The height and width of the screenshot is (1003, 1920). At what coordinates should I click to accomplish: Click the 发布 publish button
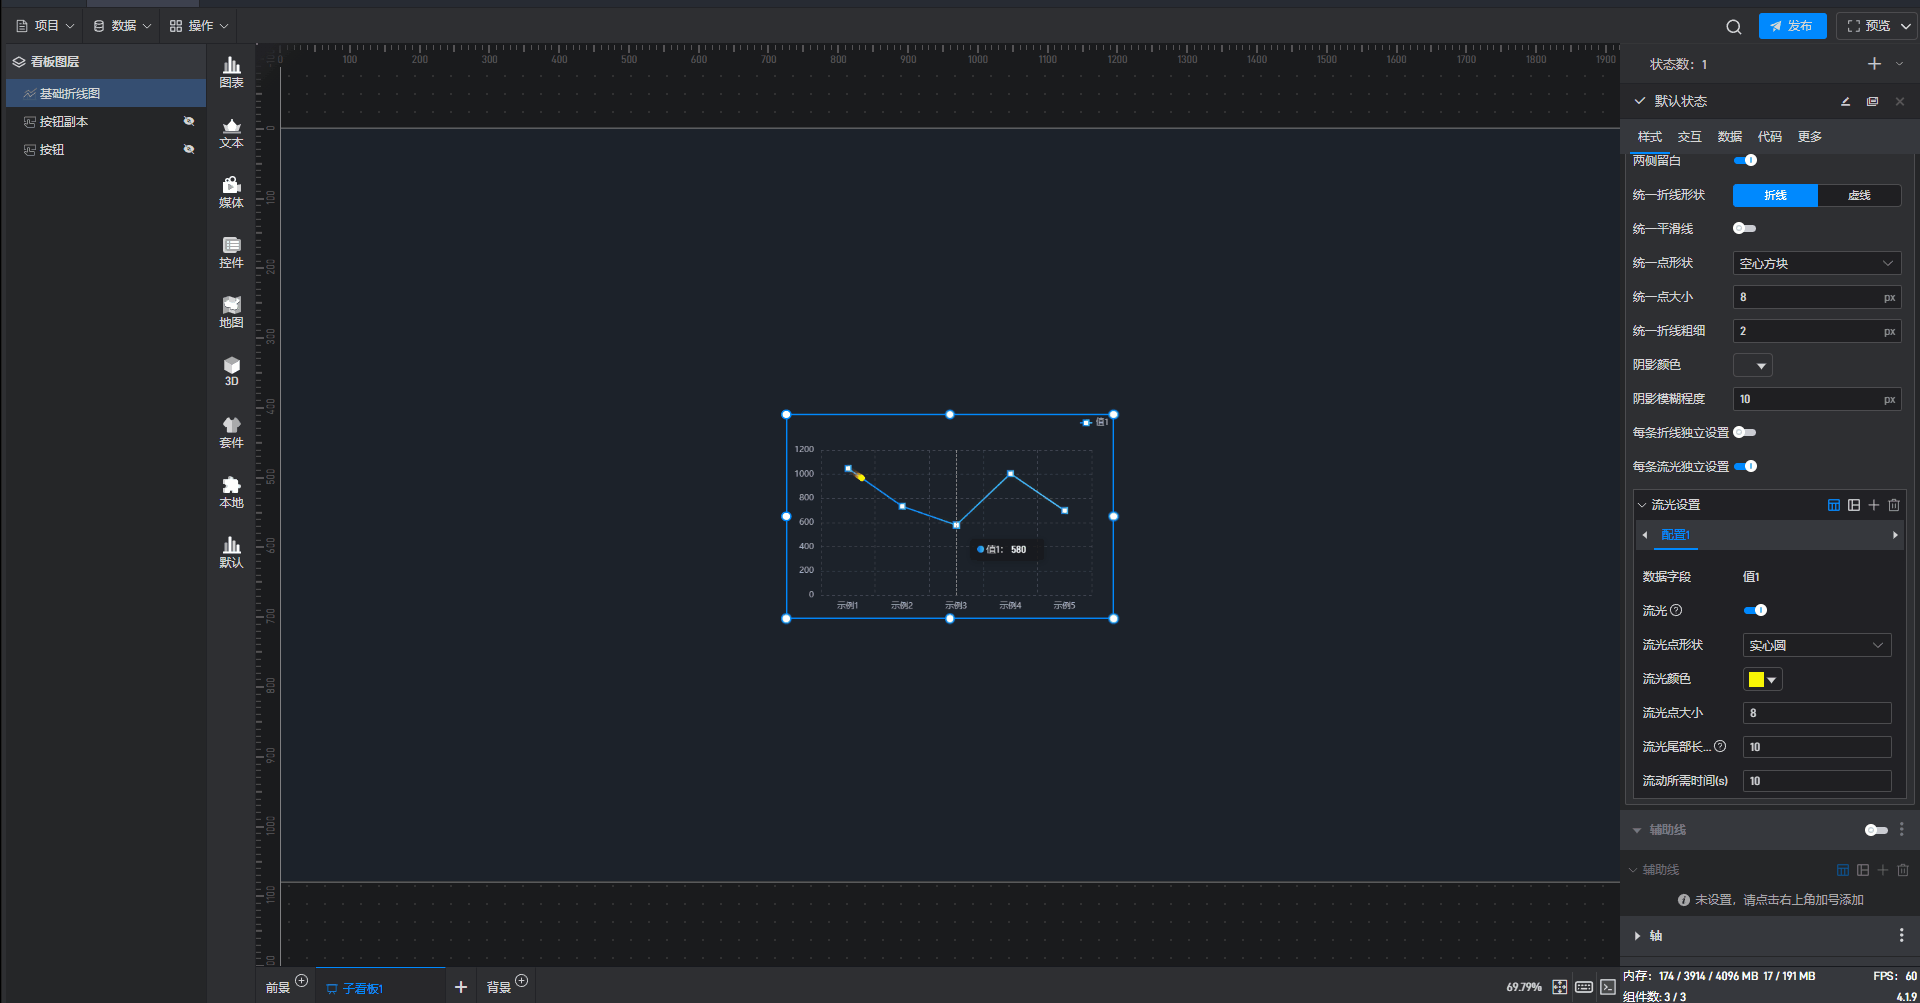pos(1792,26)
